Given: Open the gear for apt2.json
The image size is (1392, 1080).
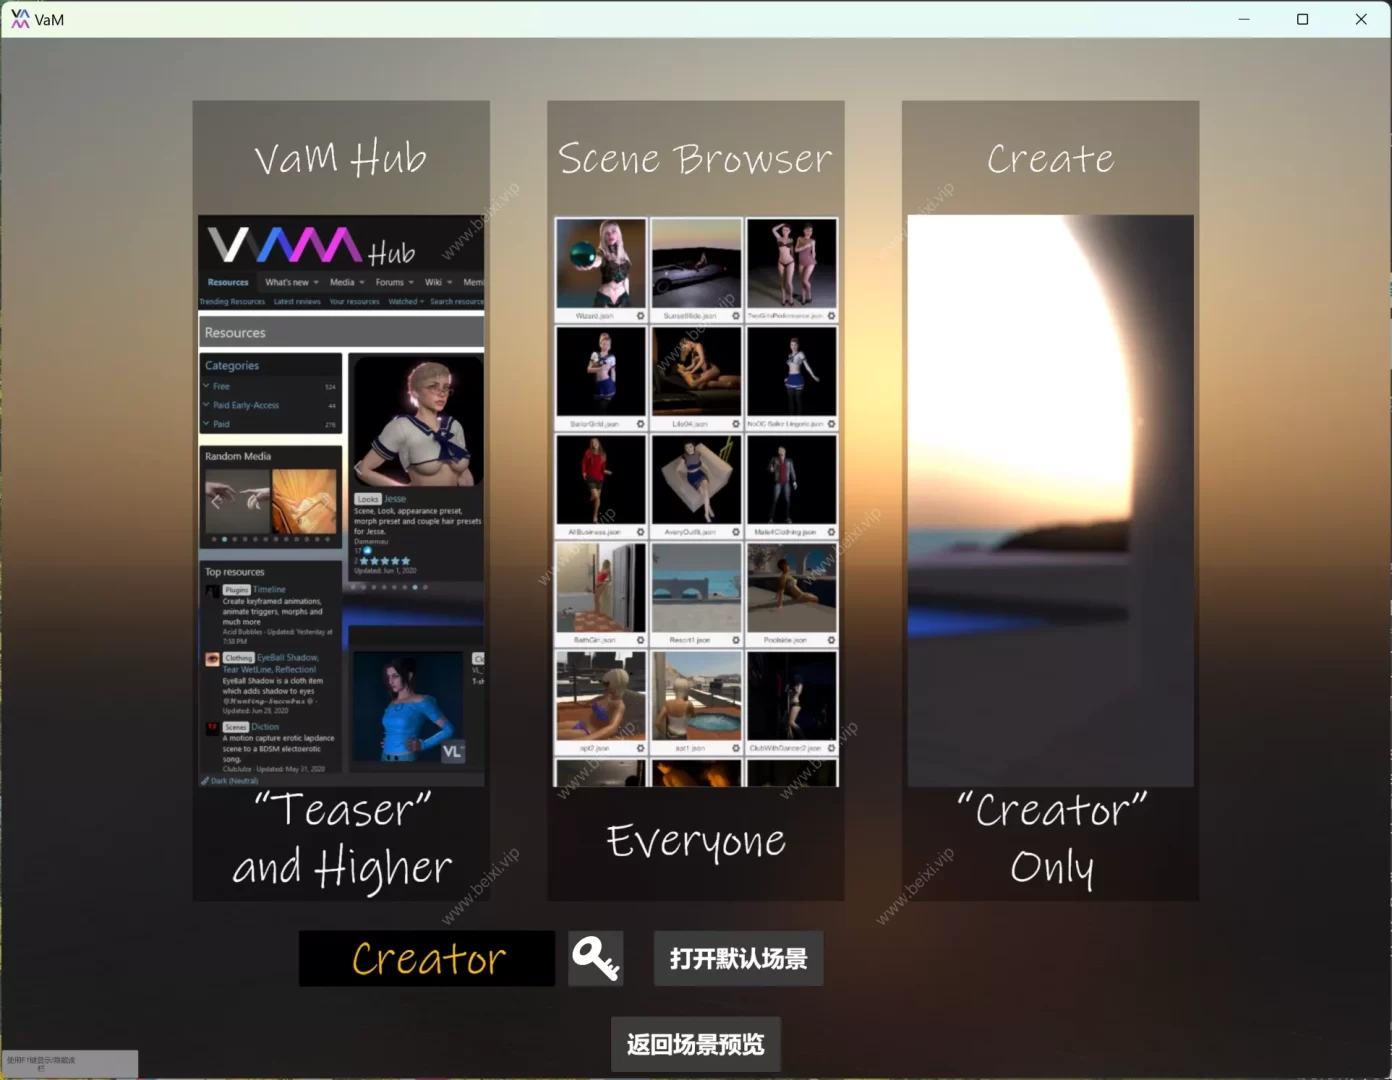Looking at the screenshot, I should click(x=640, y=748).
